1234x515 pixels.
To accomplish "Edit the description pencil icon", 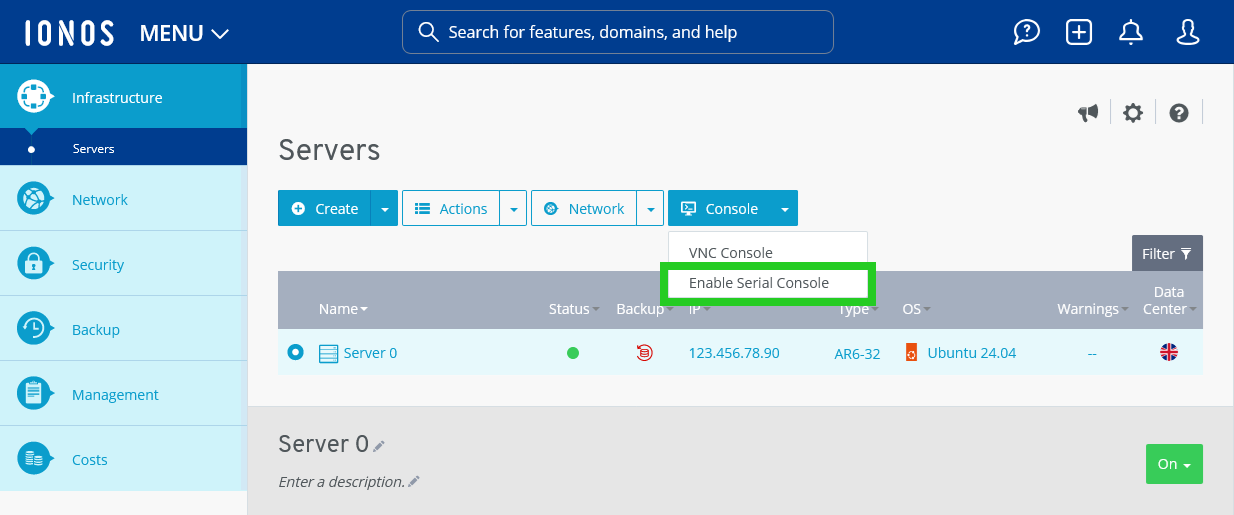I will pos(414,482).
